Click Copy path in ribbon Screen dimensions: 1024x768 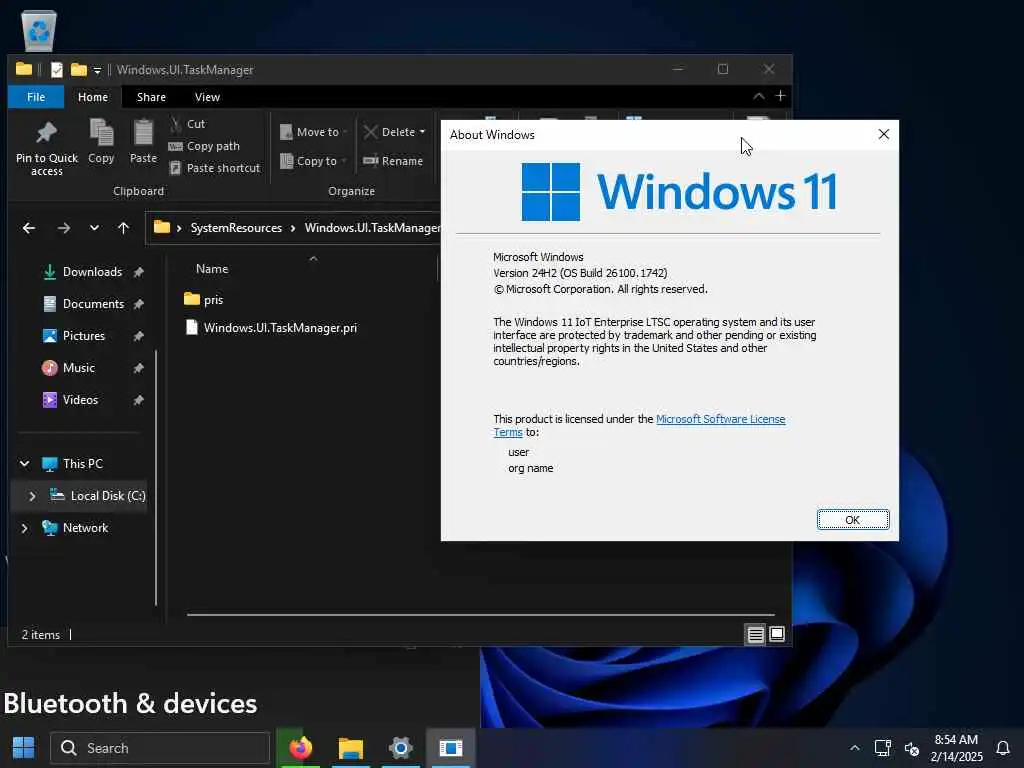click(x=204, y=146)
